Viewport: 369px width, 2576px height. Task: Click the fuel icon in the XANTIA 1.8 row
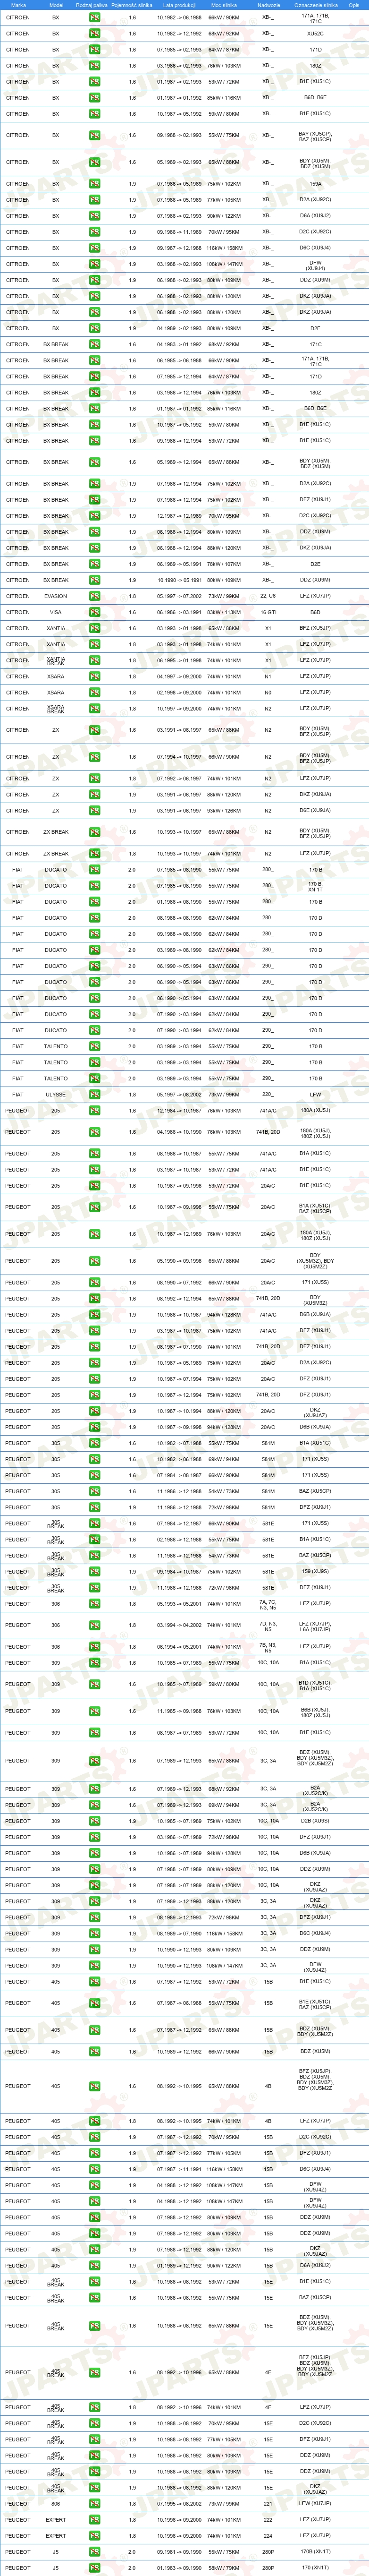click(x=94, y=644)
